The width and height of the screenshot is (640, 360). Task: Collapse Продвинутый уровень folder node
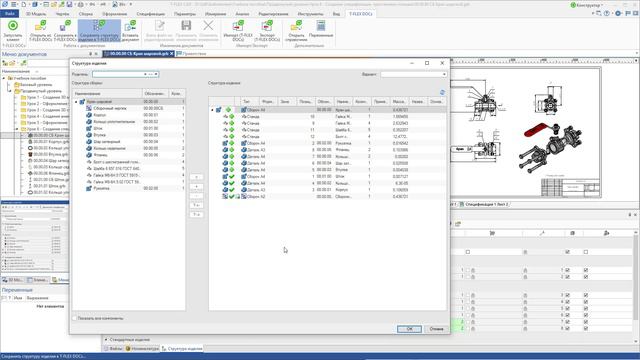(x=10, y=91)
